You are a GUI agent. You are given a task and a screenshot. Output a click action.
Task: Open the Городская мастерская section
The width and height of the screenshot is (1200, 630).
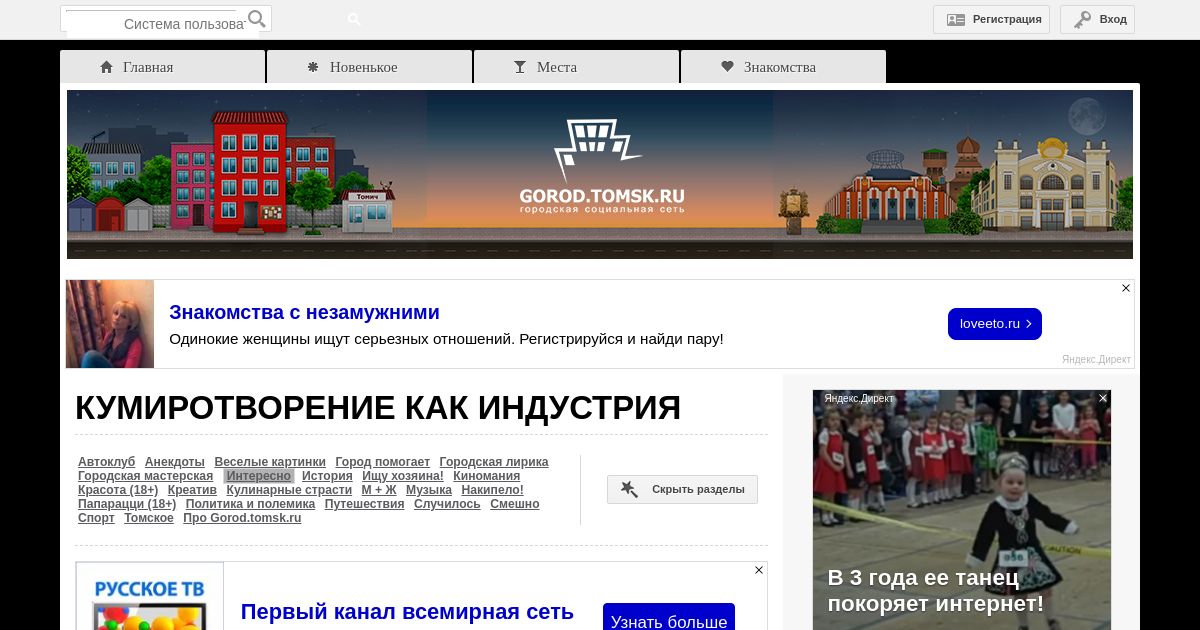point(146,476)
